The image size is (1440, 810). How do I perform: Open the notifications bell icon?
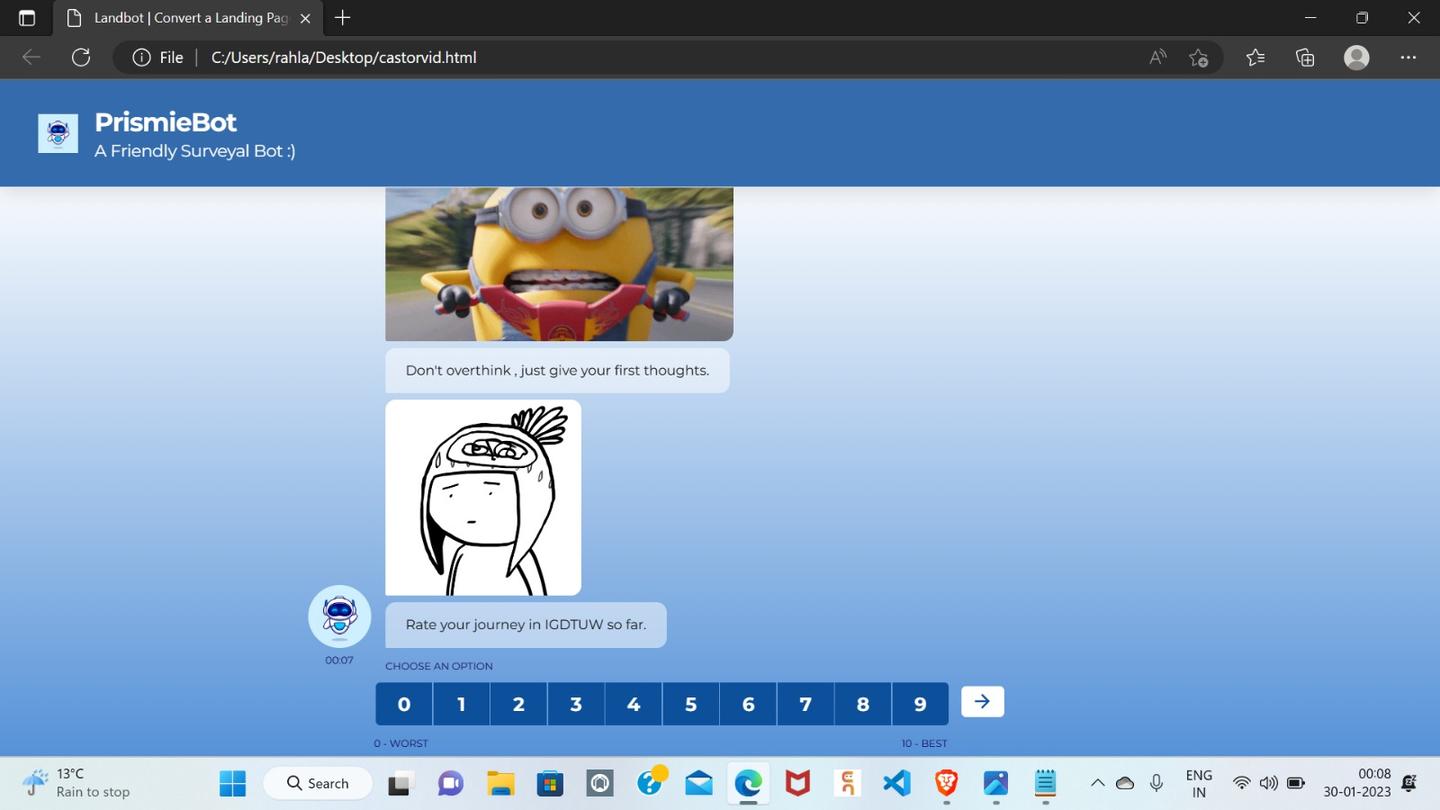click(x=1410, y=783)
